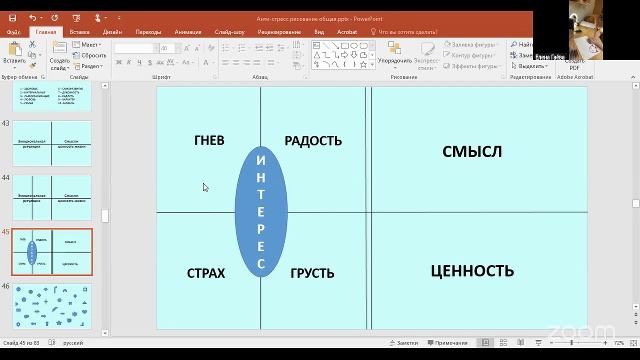The height and width of the screenshot is (360, 640).
Task: Open the Выделить select dropdown
Action: pyautogui.click(x=529, y=66)
